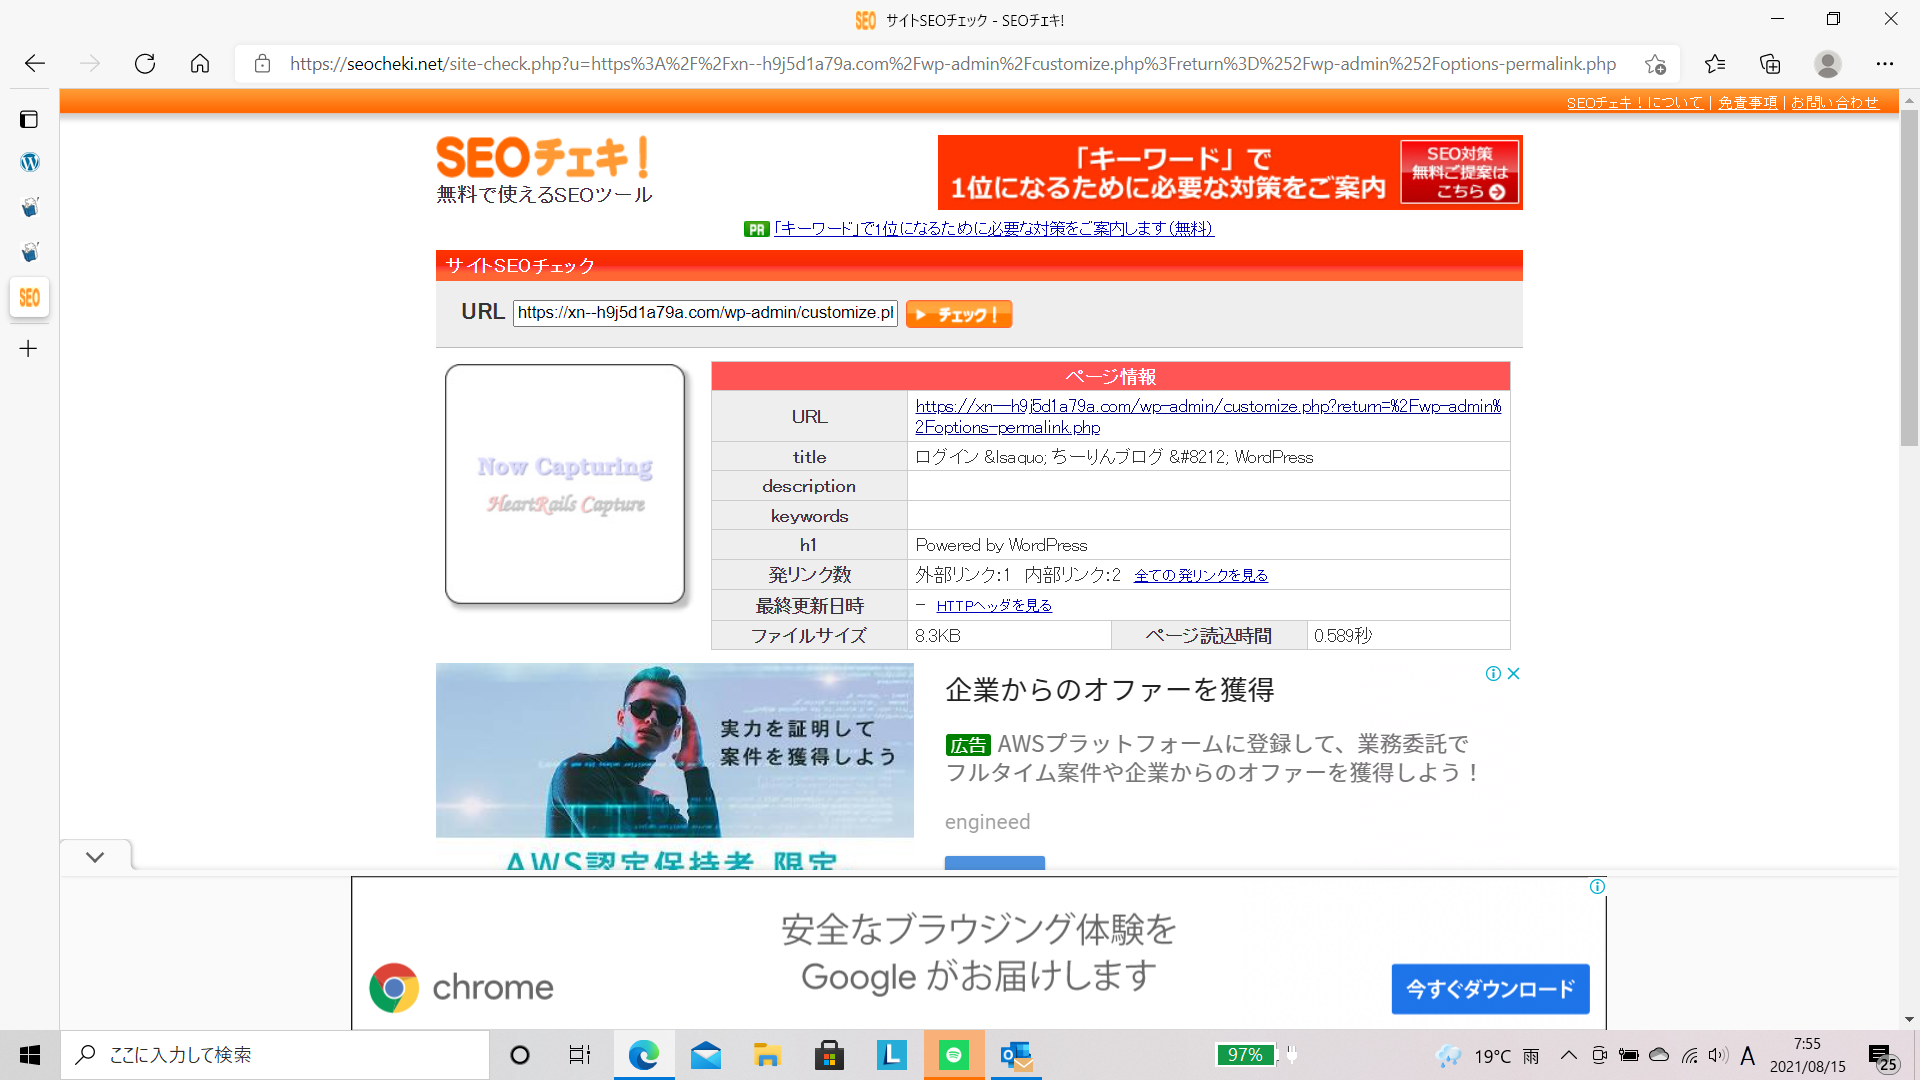Open the favorites list
The image size is (1920, 1080).
[x=1715, y=64]
